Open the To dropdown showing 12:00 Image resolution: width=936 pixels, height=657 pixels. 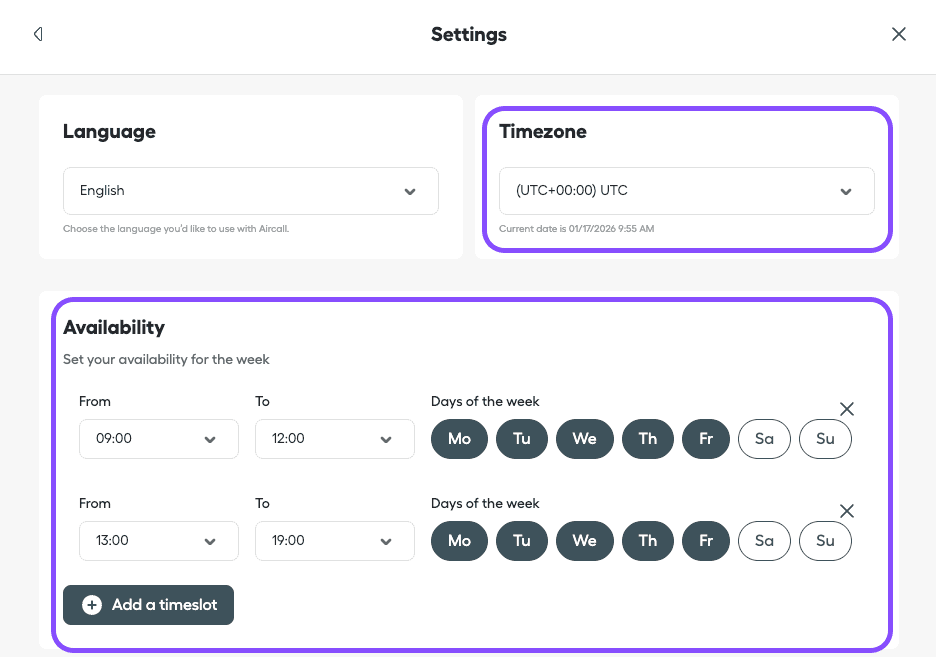[x=334, y=438]
